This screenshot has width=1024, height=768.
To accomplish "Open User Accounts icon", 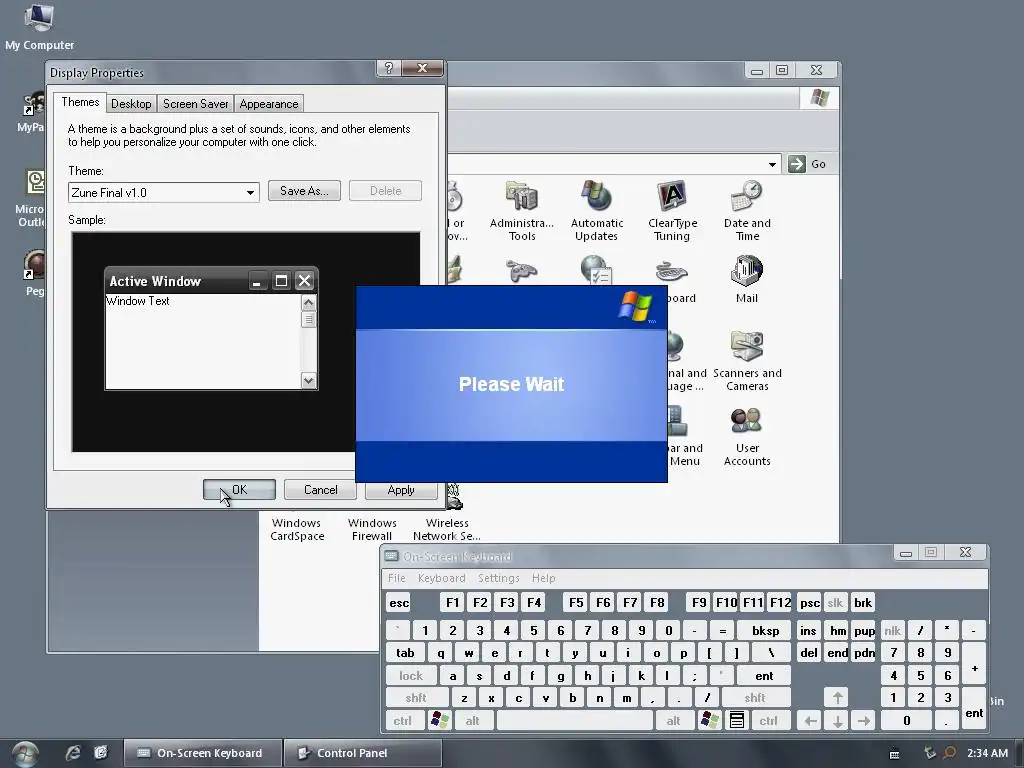I will (747, 436).
